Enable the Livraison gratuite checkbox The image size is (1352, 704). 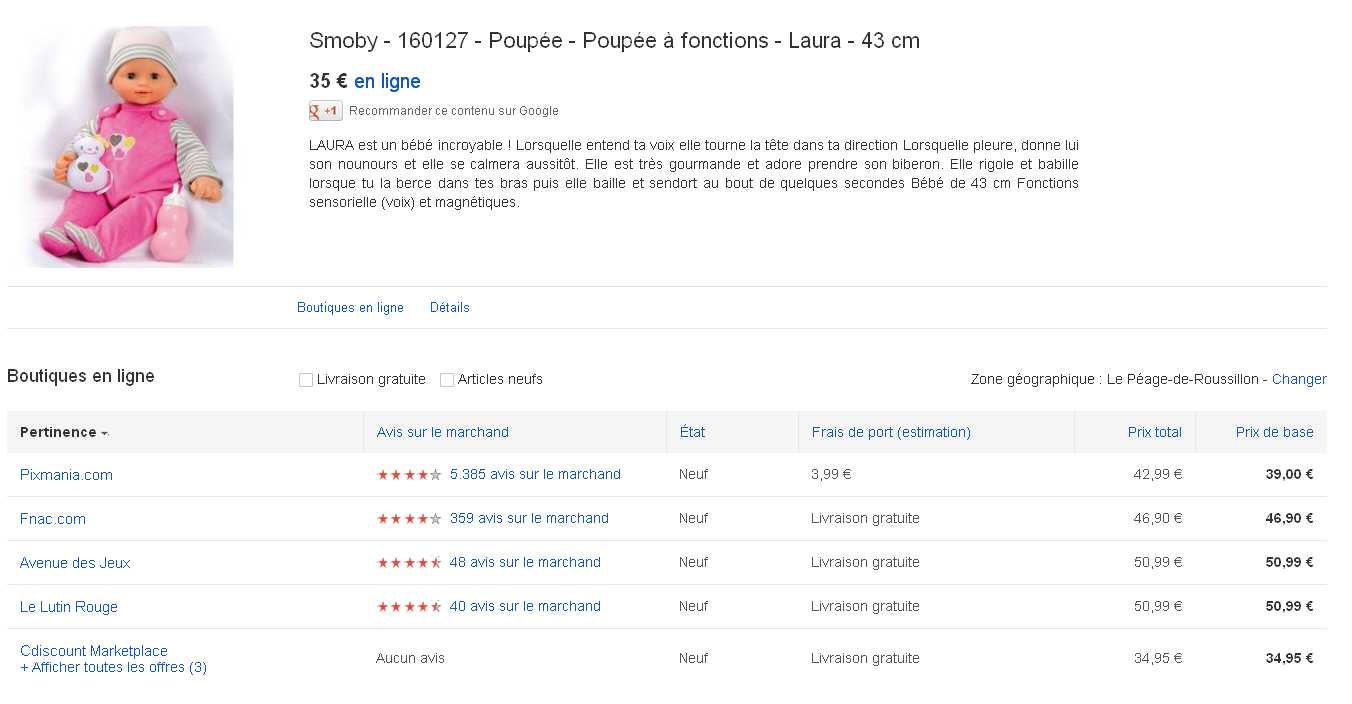point(306,380)
